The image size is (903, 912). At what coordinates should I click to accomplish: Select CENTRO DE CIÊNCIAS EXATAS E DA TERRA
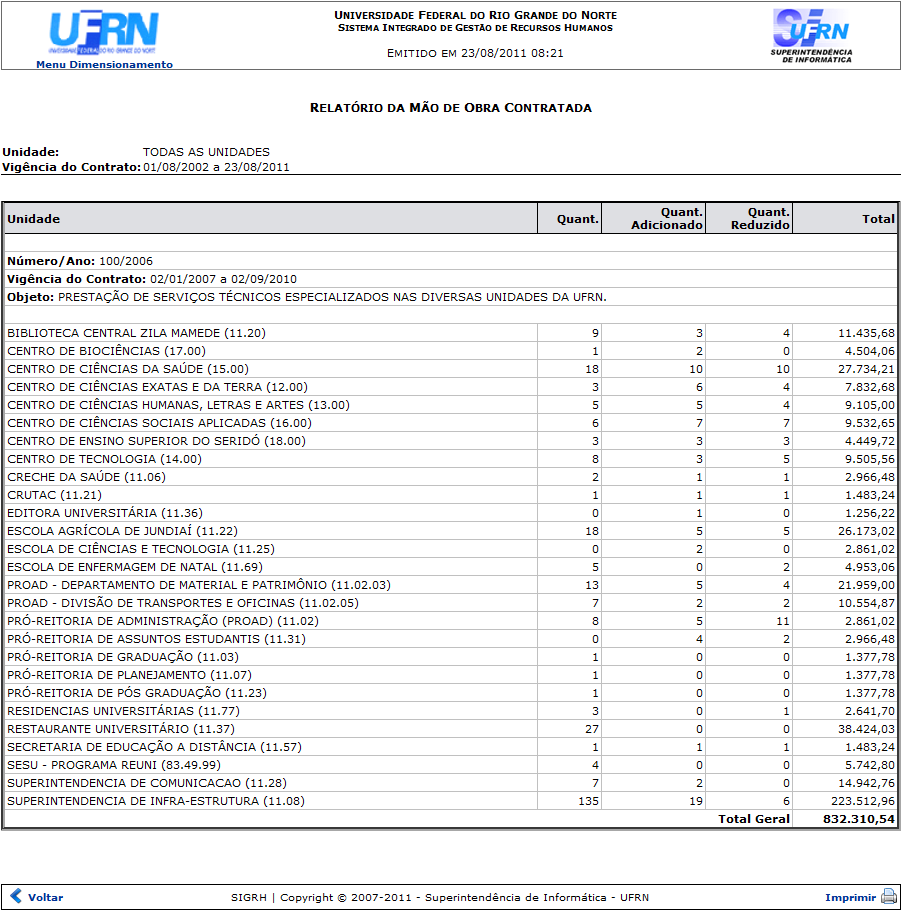451,387
